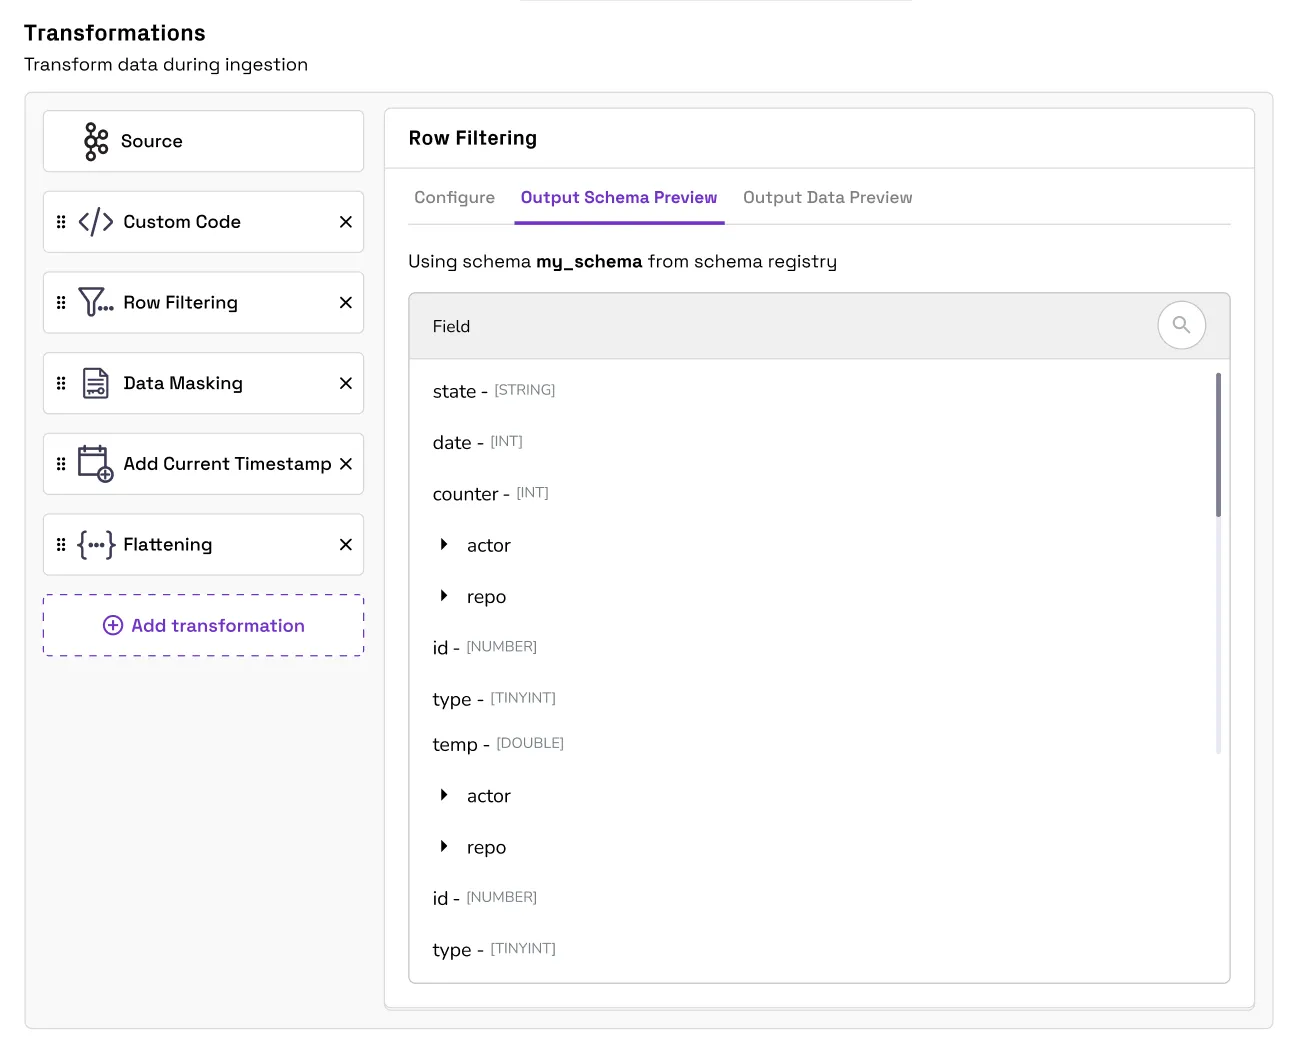This screenshot has height=1045, width=1298.
Task: Click the Row Filtering panel heading
Action: click(x=473, y=138)
